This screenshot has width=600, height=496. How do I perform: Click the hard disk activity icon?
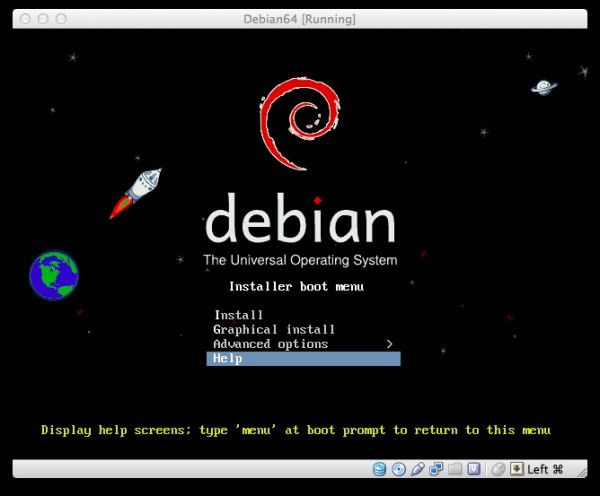click(379, 469)
